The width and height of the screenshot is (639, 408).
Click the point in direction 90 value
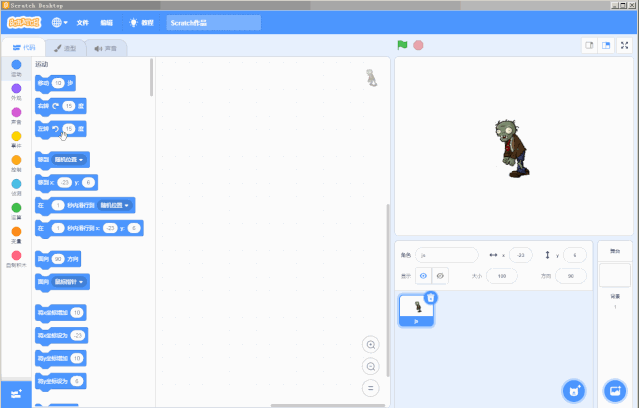click(x=58, y=259)
